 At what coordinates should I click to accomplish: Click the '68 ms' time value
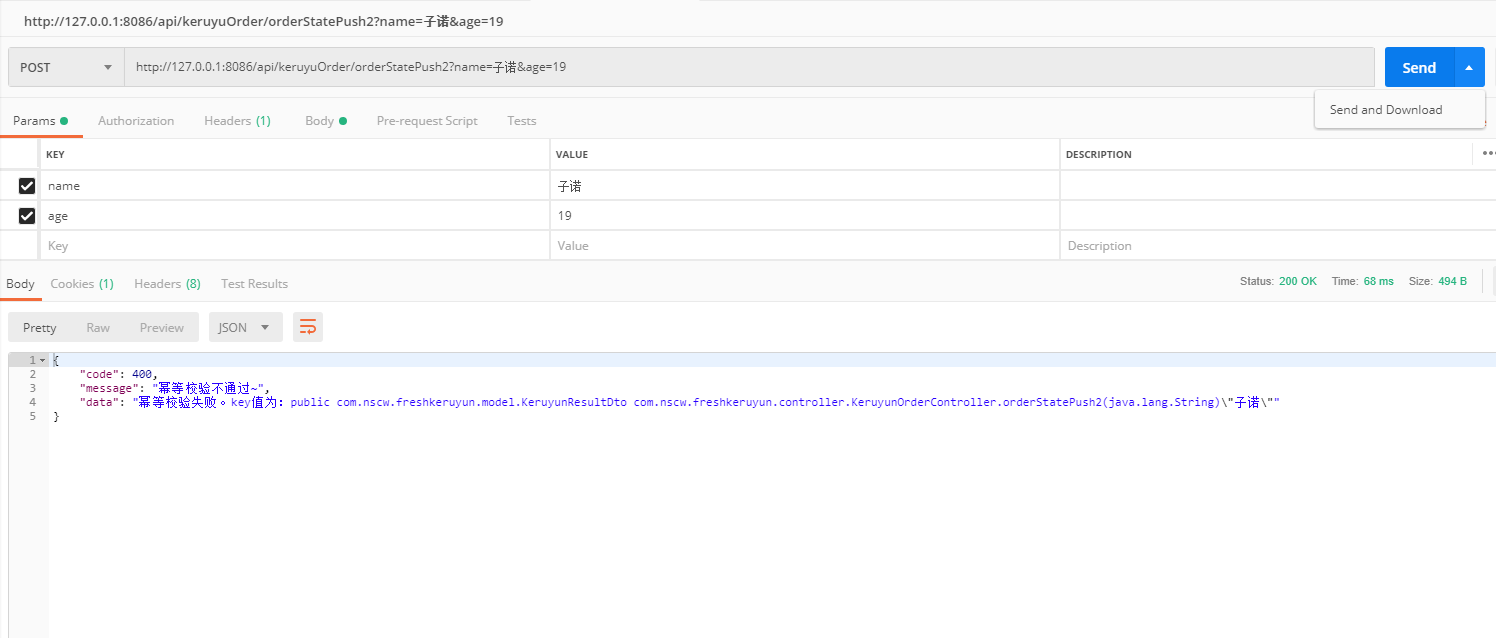(1378, 281)
